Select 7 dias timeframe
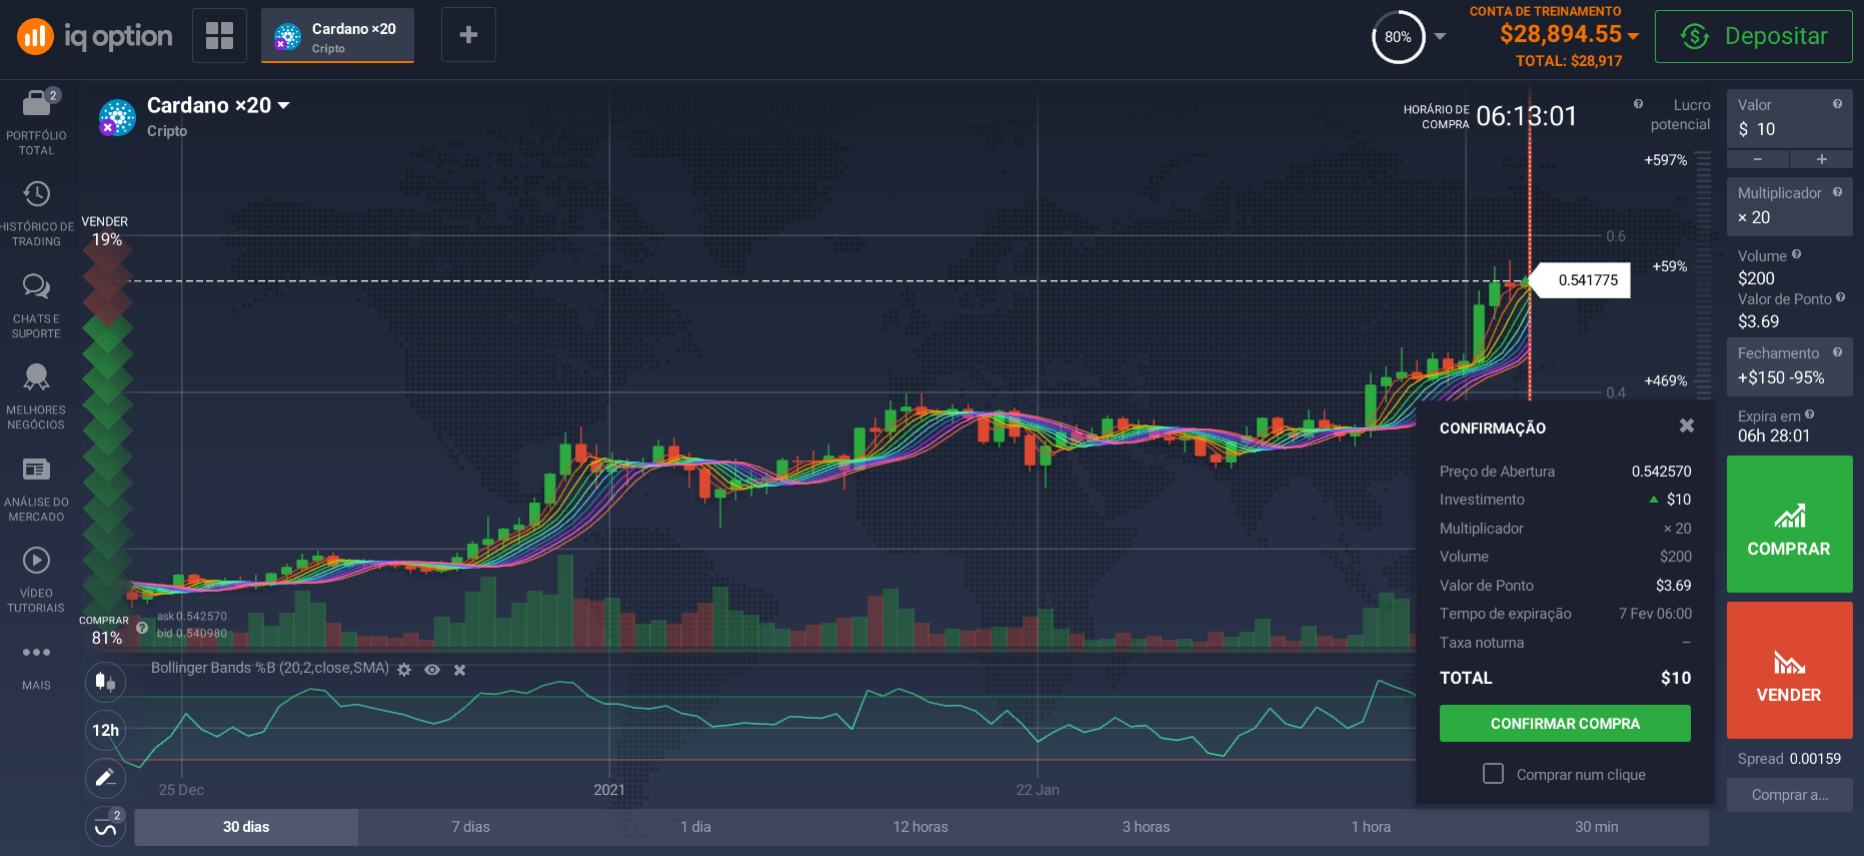 pos(471,827)
